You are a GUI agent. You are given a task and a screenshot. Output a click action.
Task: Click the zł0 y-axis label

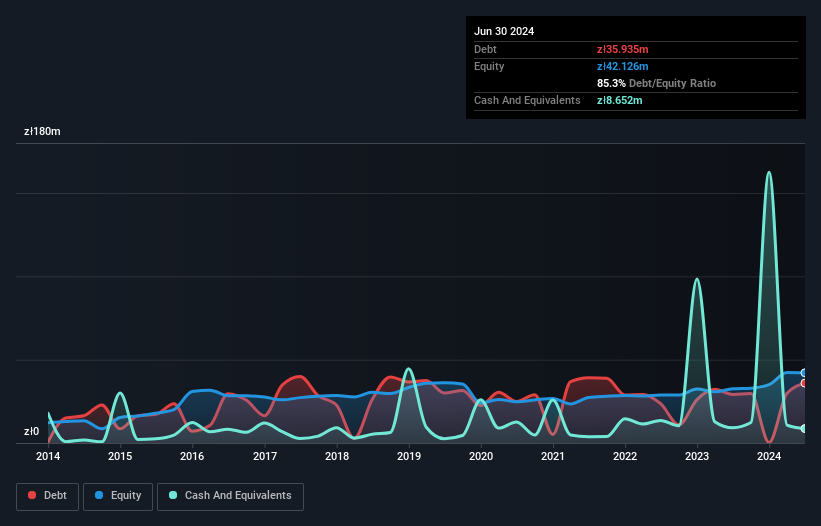(31, 431)
